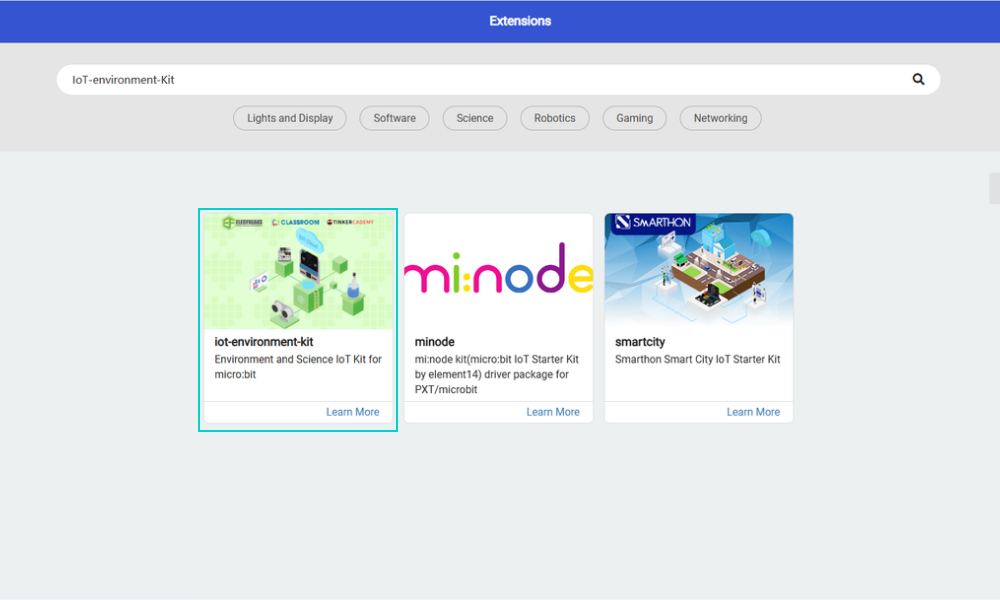Screen dimensions: 1000x600
Task: Open Learn More link for minode
Action: (553, 412)
